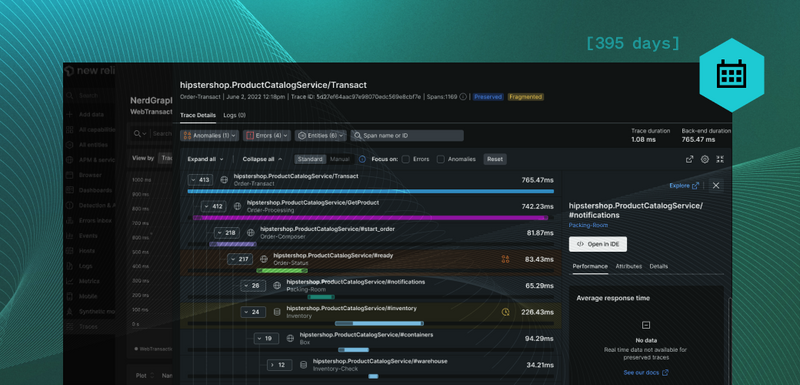Open the Entities (6) dropdown
Image resolution: width=800 pixels, height=385 pixels.
(x=320, y=136)
